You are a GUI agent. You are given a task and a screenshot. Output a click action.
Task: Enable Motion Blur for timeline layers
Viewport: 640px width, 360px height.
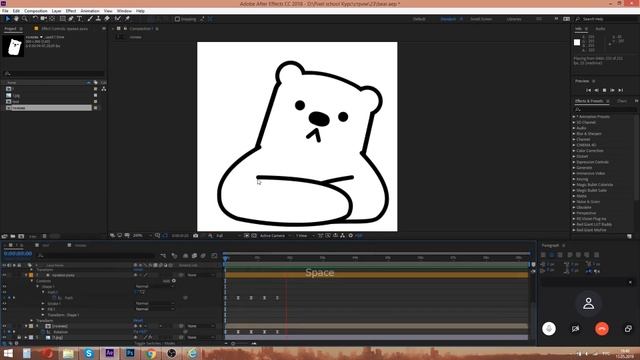point(203,256)
